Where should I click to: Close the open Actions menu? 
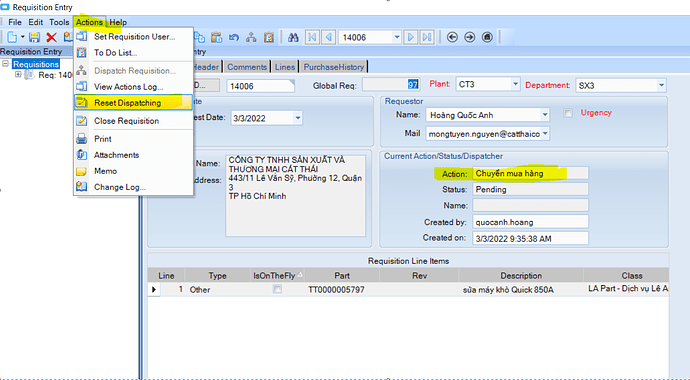(x=89, y=22)
